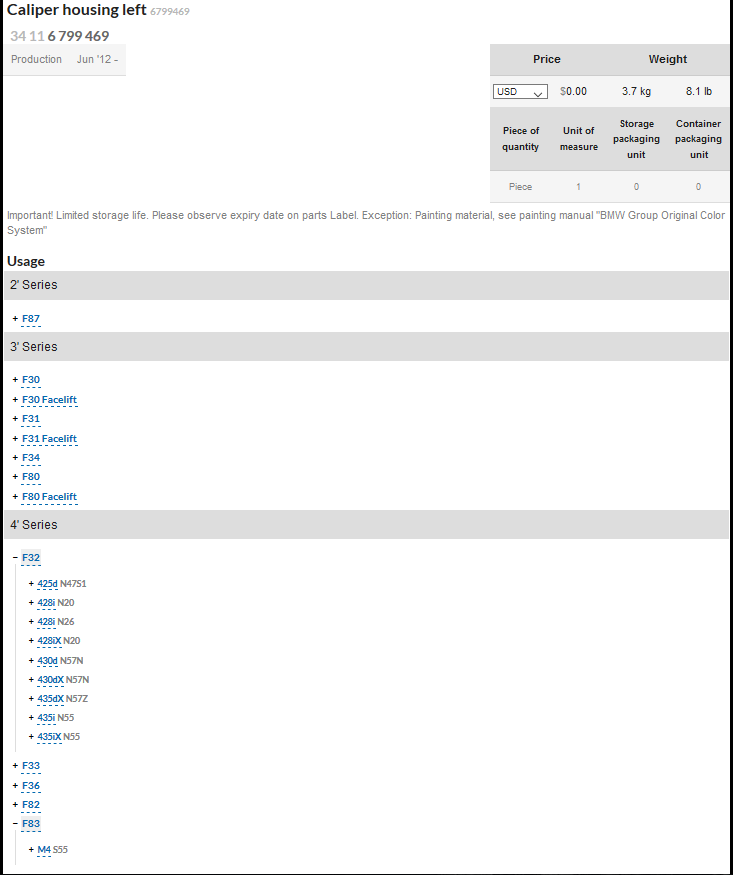Open the 428i N26 link
Image resolution: width=733 pixels, height=875 pixels.
click(46, 622)
